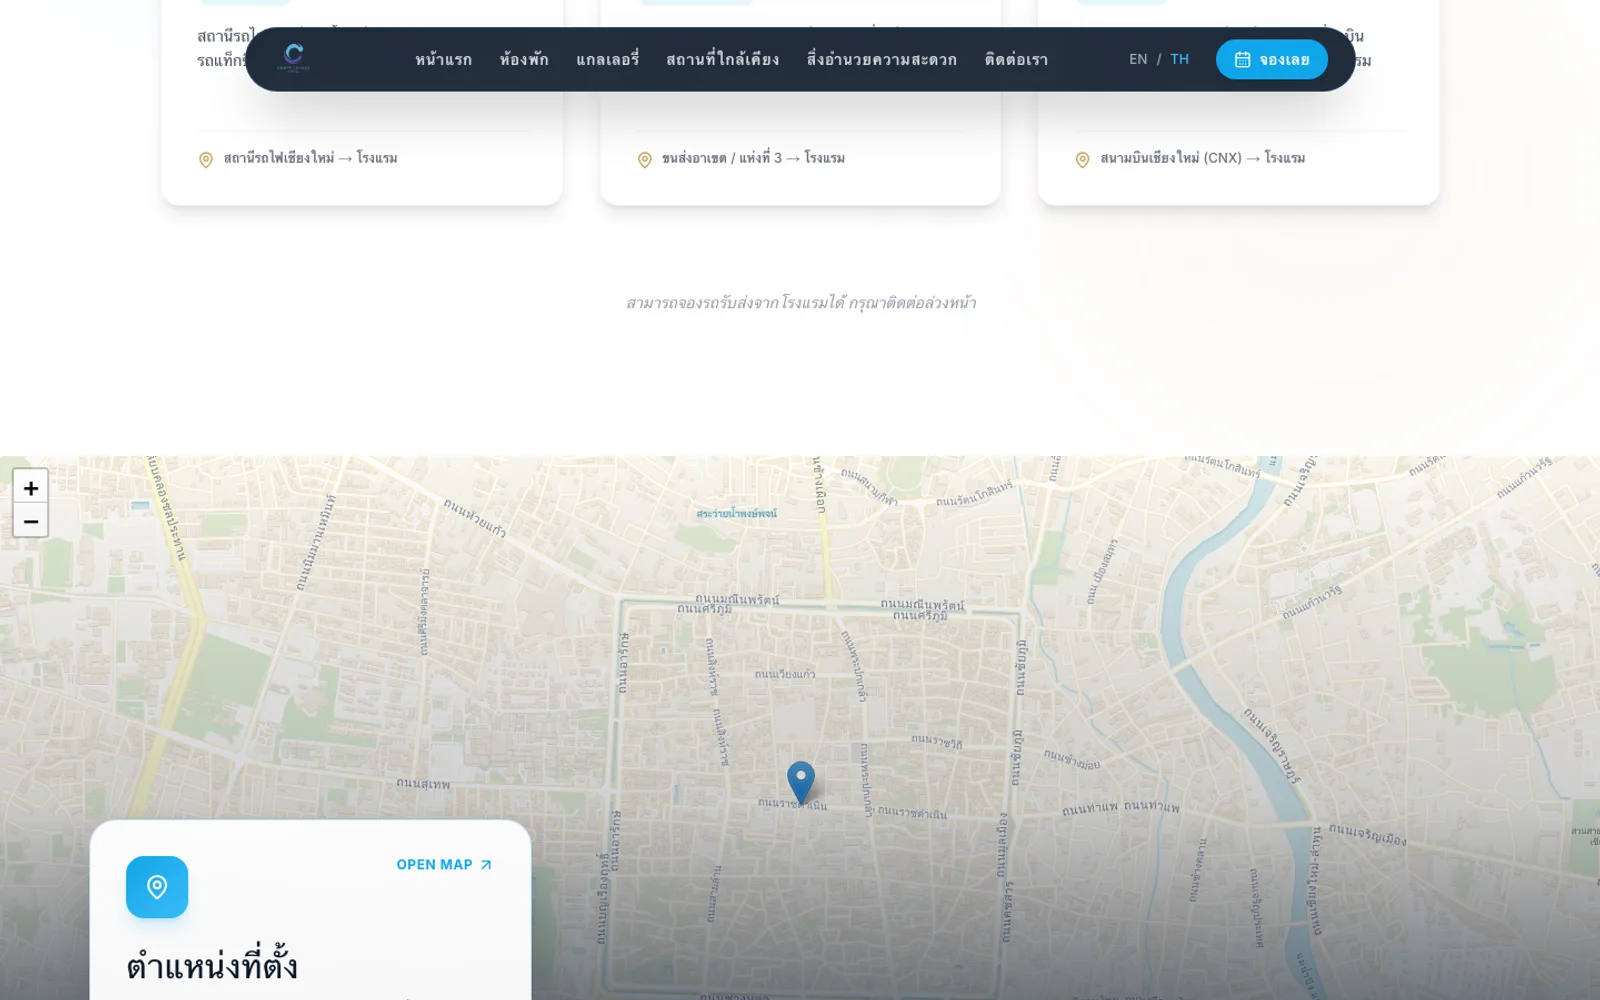Zoom in on the map

(x=31, y=487)
